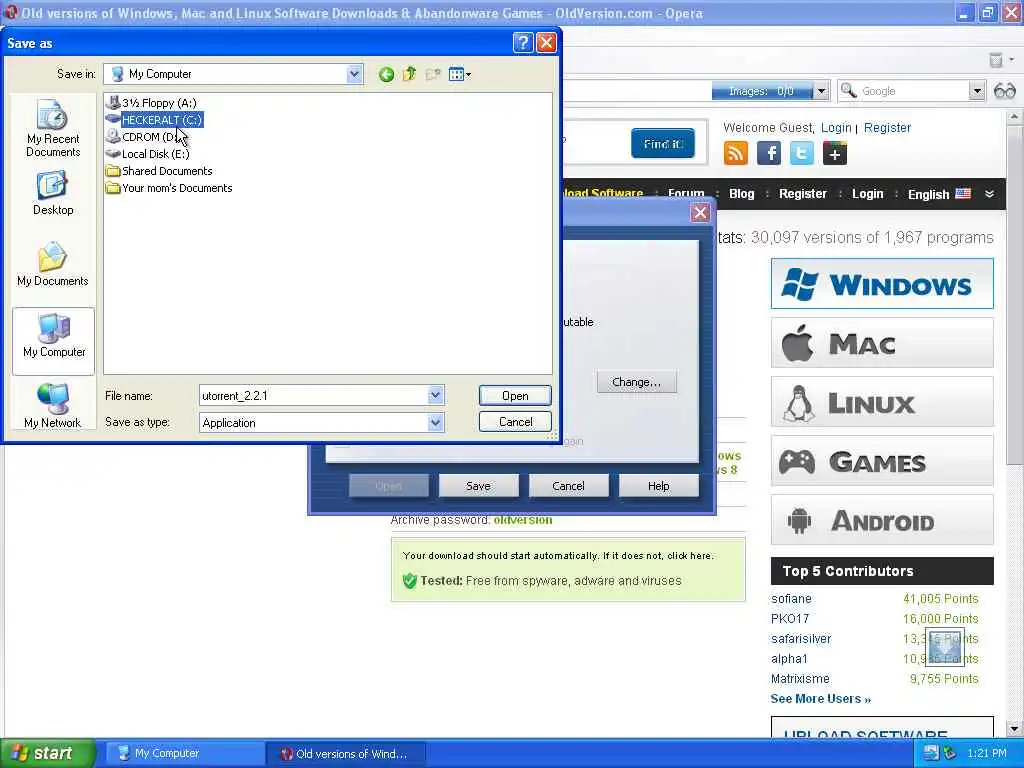Click the black plus share icon

click(835, 153)
